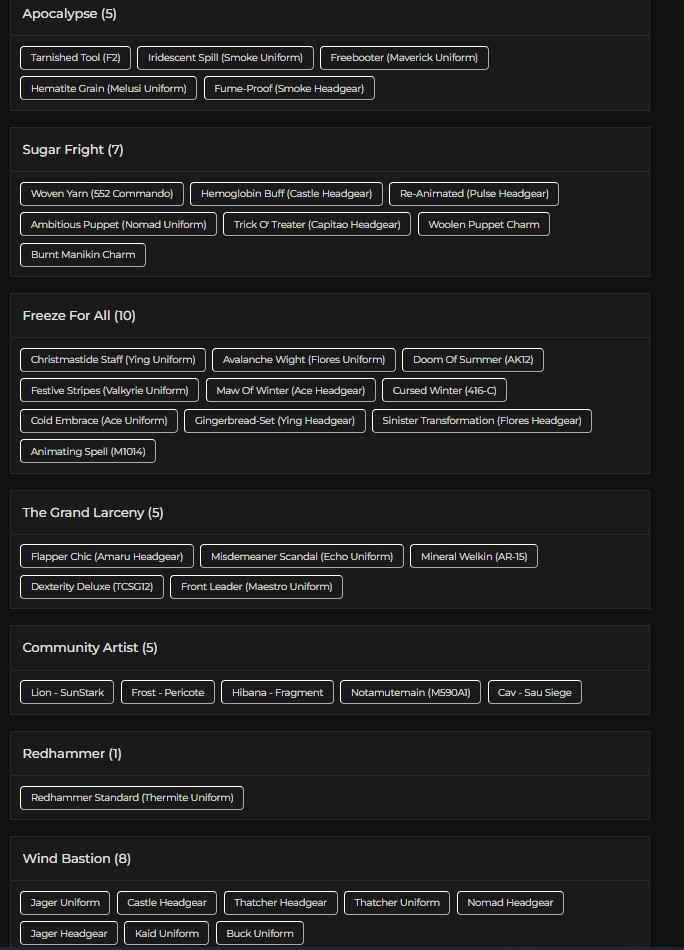This screenshot has height=950, width=684.
Task: Select Flapper Chic (Amaru Headgear) tag
Action: tap(107, 557)
